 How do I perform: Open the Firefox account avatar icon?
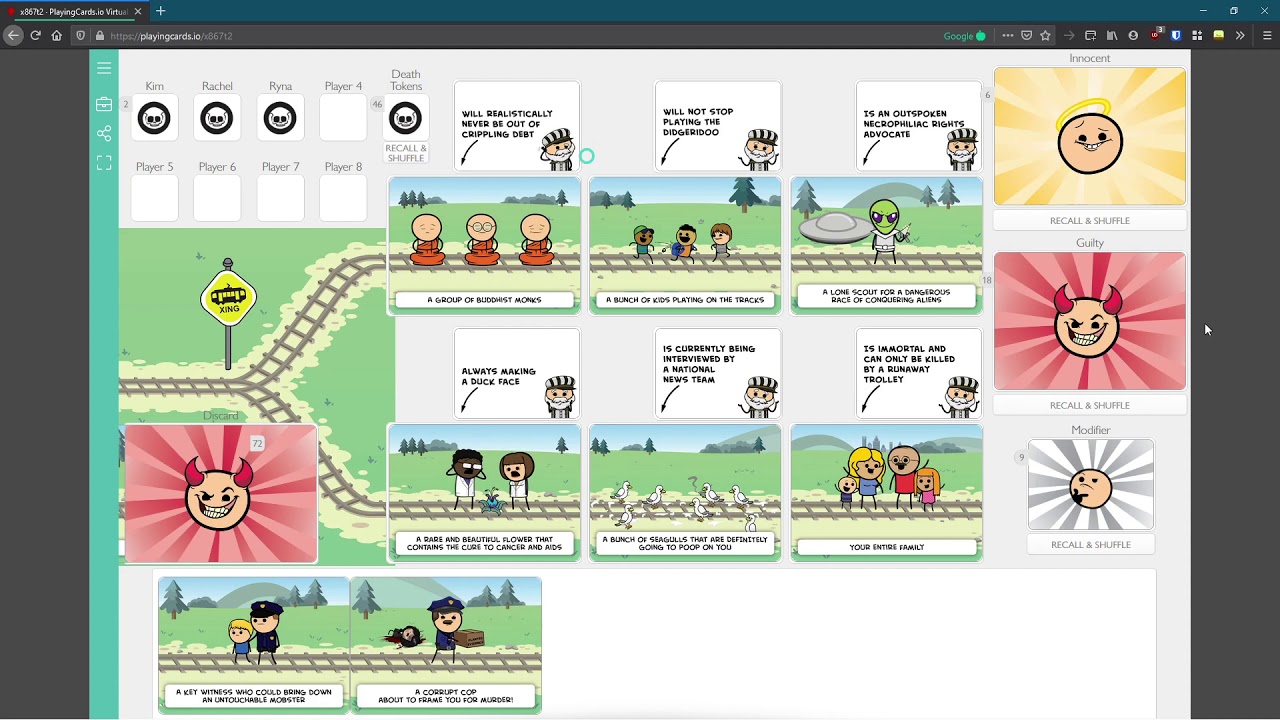point(1133,35)
